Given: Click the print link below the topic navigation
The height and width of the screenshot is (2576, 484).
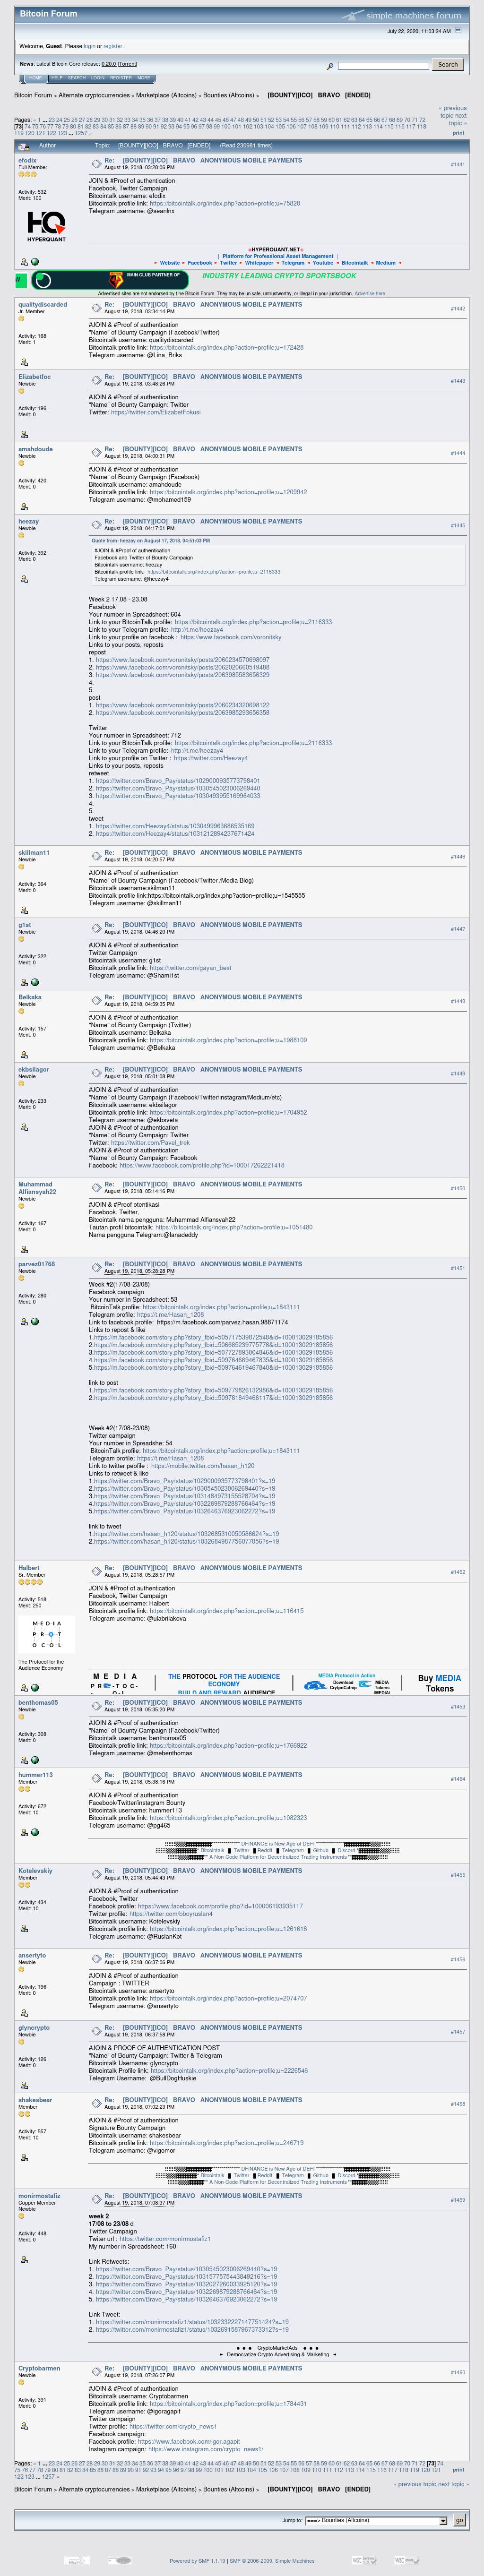Looking at the screenshot, I should (x=458, y=132).
